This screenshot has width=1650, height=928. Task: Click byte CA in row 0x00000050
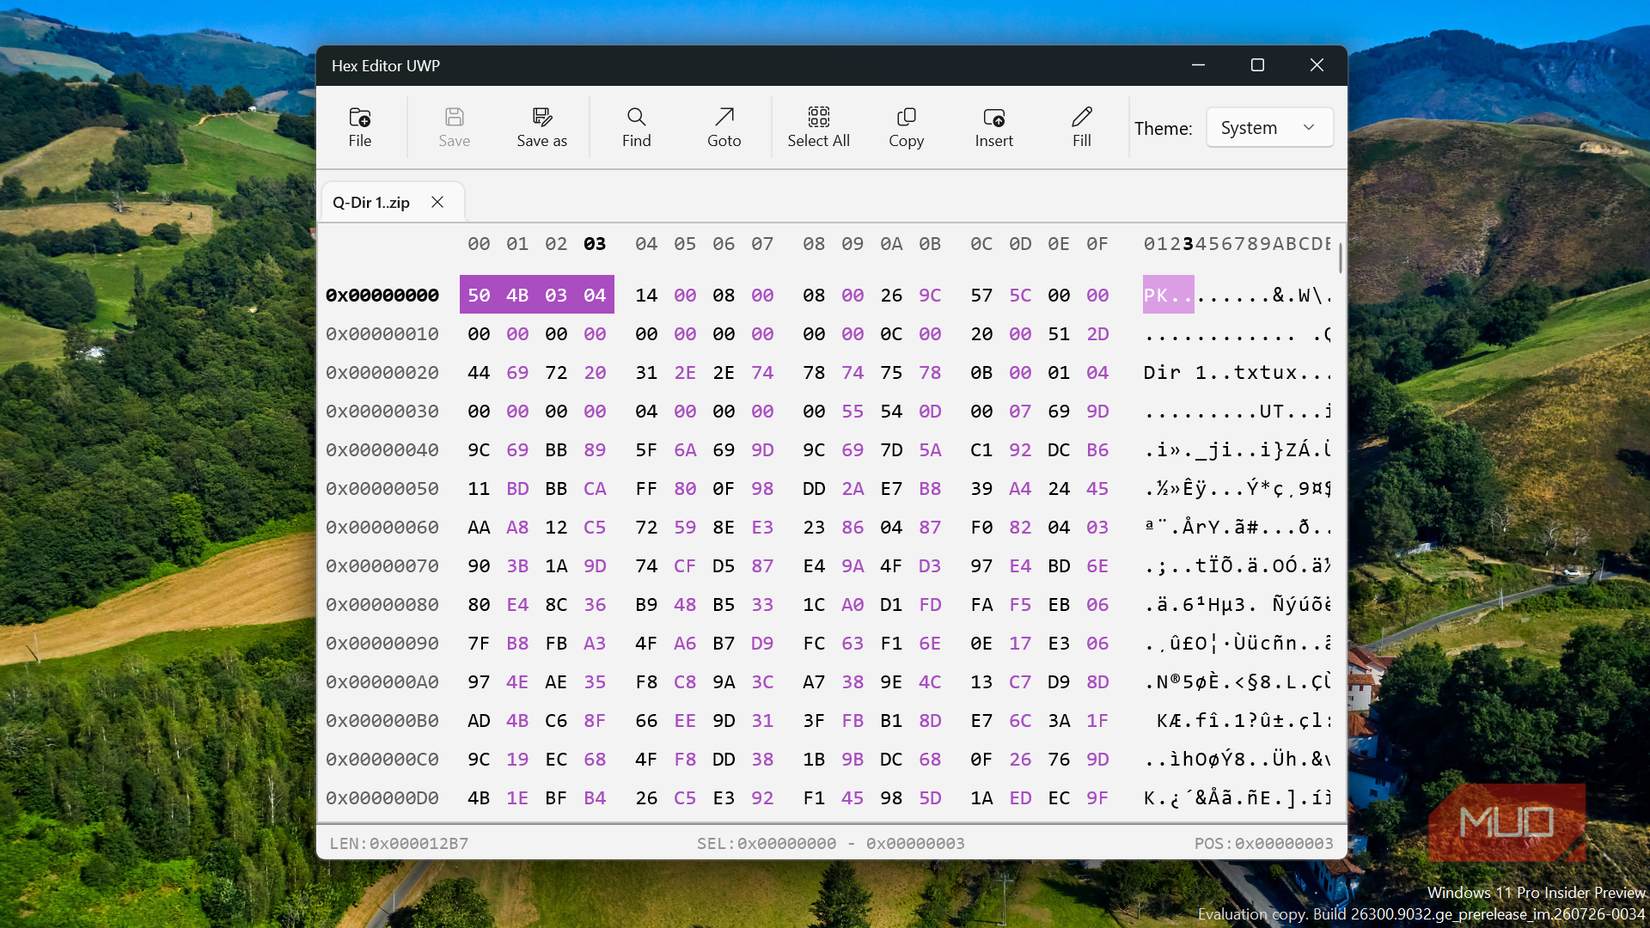point(595,489)
